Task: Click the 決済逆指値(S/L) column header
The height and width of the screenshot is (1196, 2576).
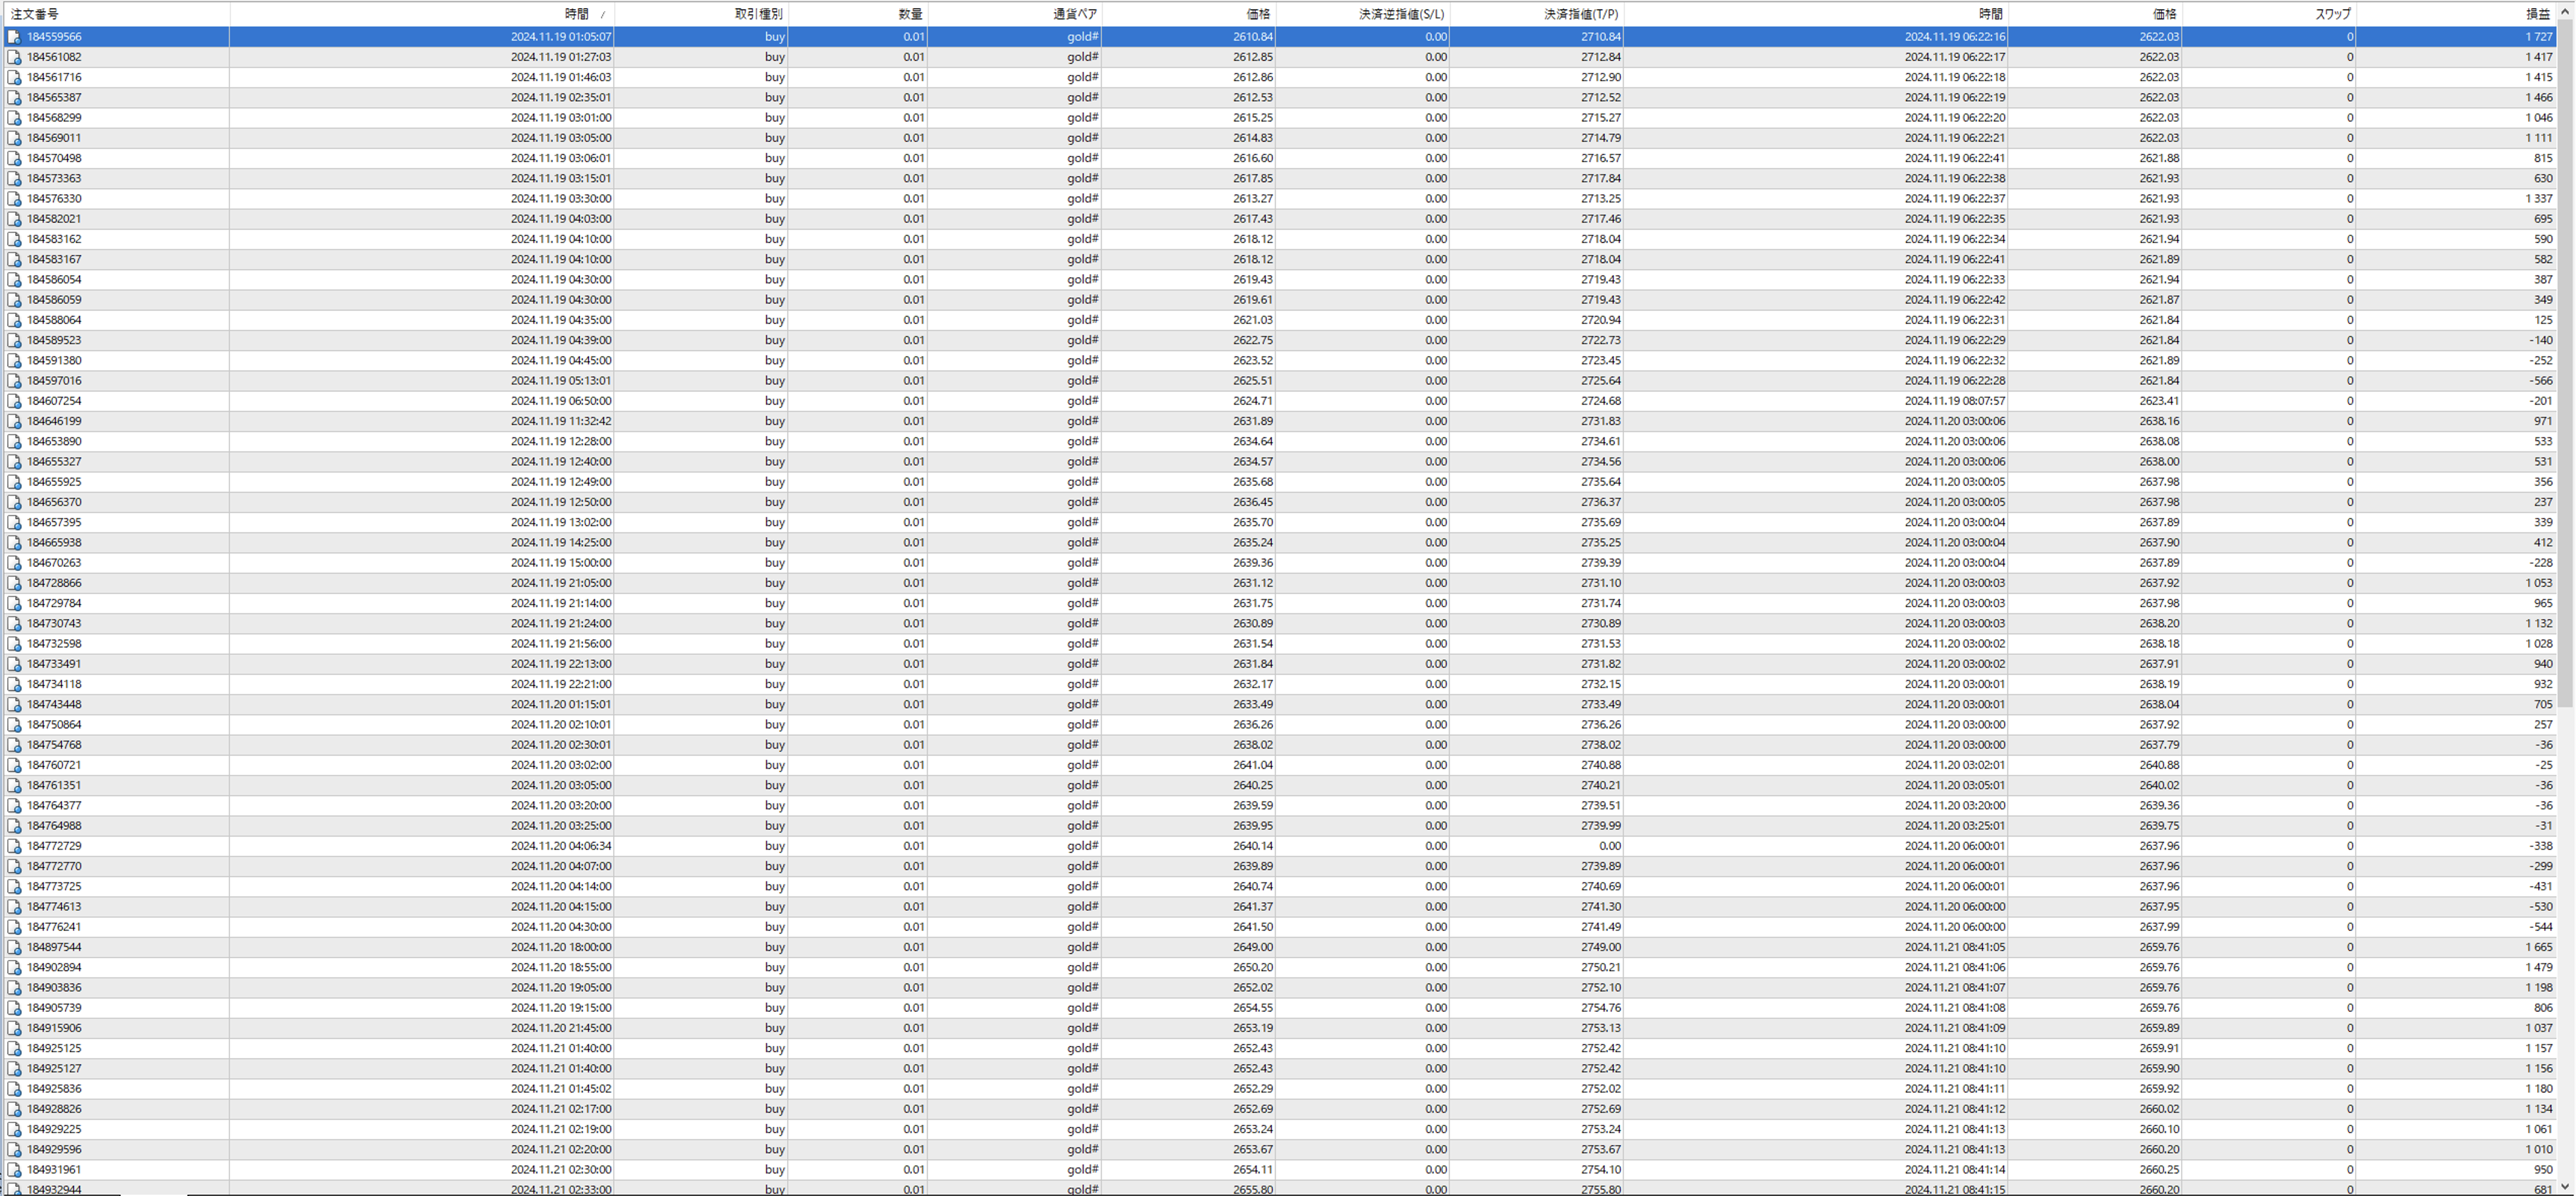Action: click(x=1401, y=14)
